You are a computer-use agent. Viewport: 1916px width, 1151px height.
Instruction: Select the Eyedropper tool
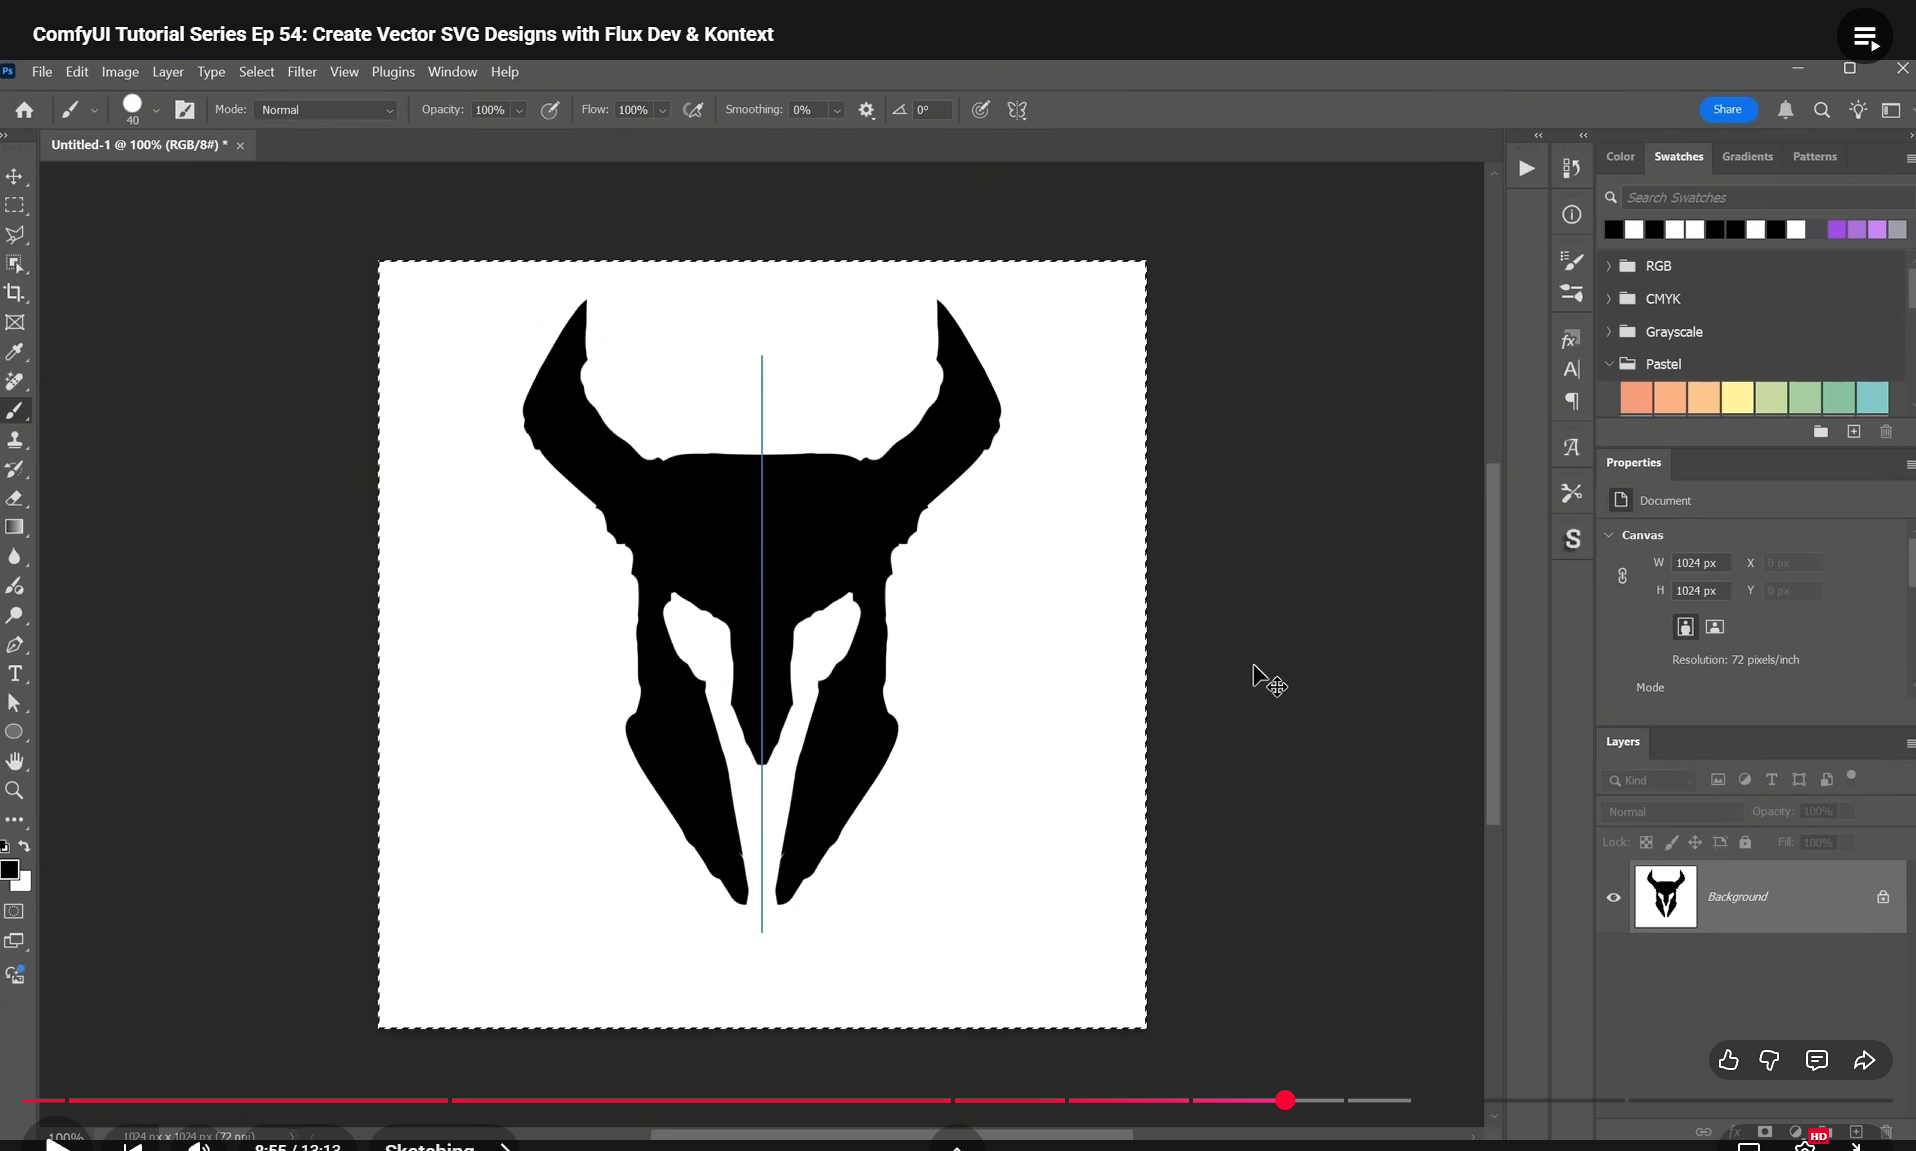15,352
